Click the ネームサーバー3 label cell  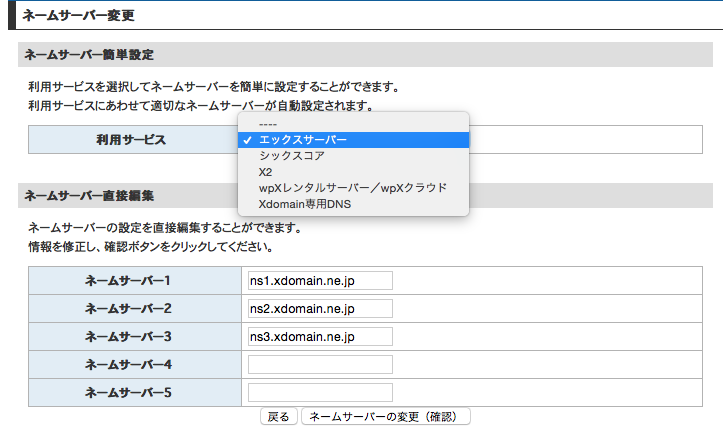click(135, 337)
